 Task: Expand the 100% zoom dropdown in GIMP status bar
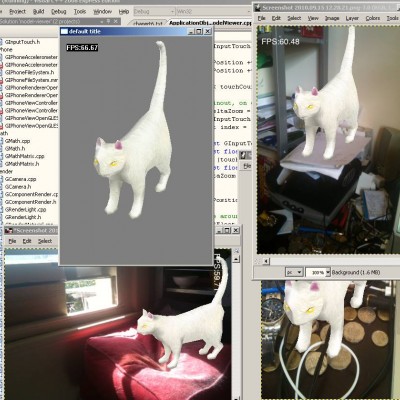tap(328, 272)
